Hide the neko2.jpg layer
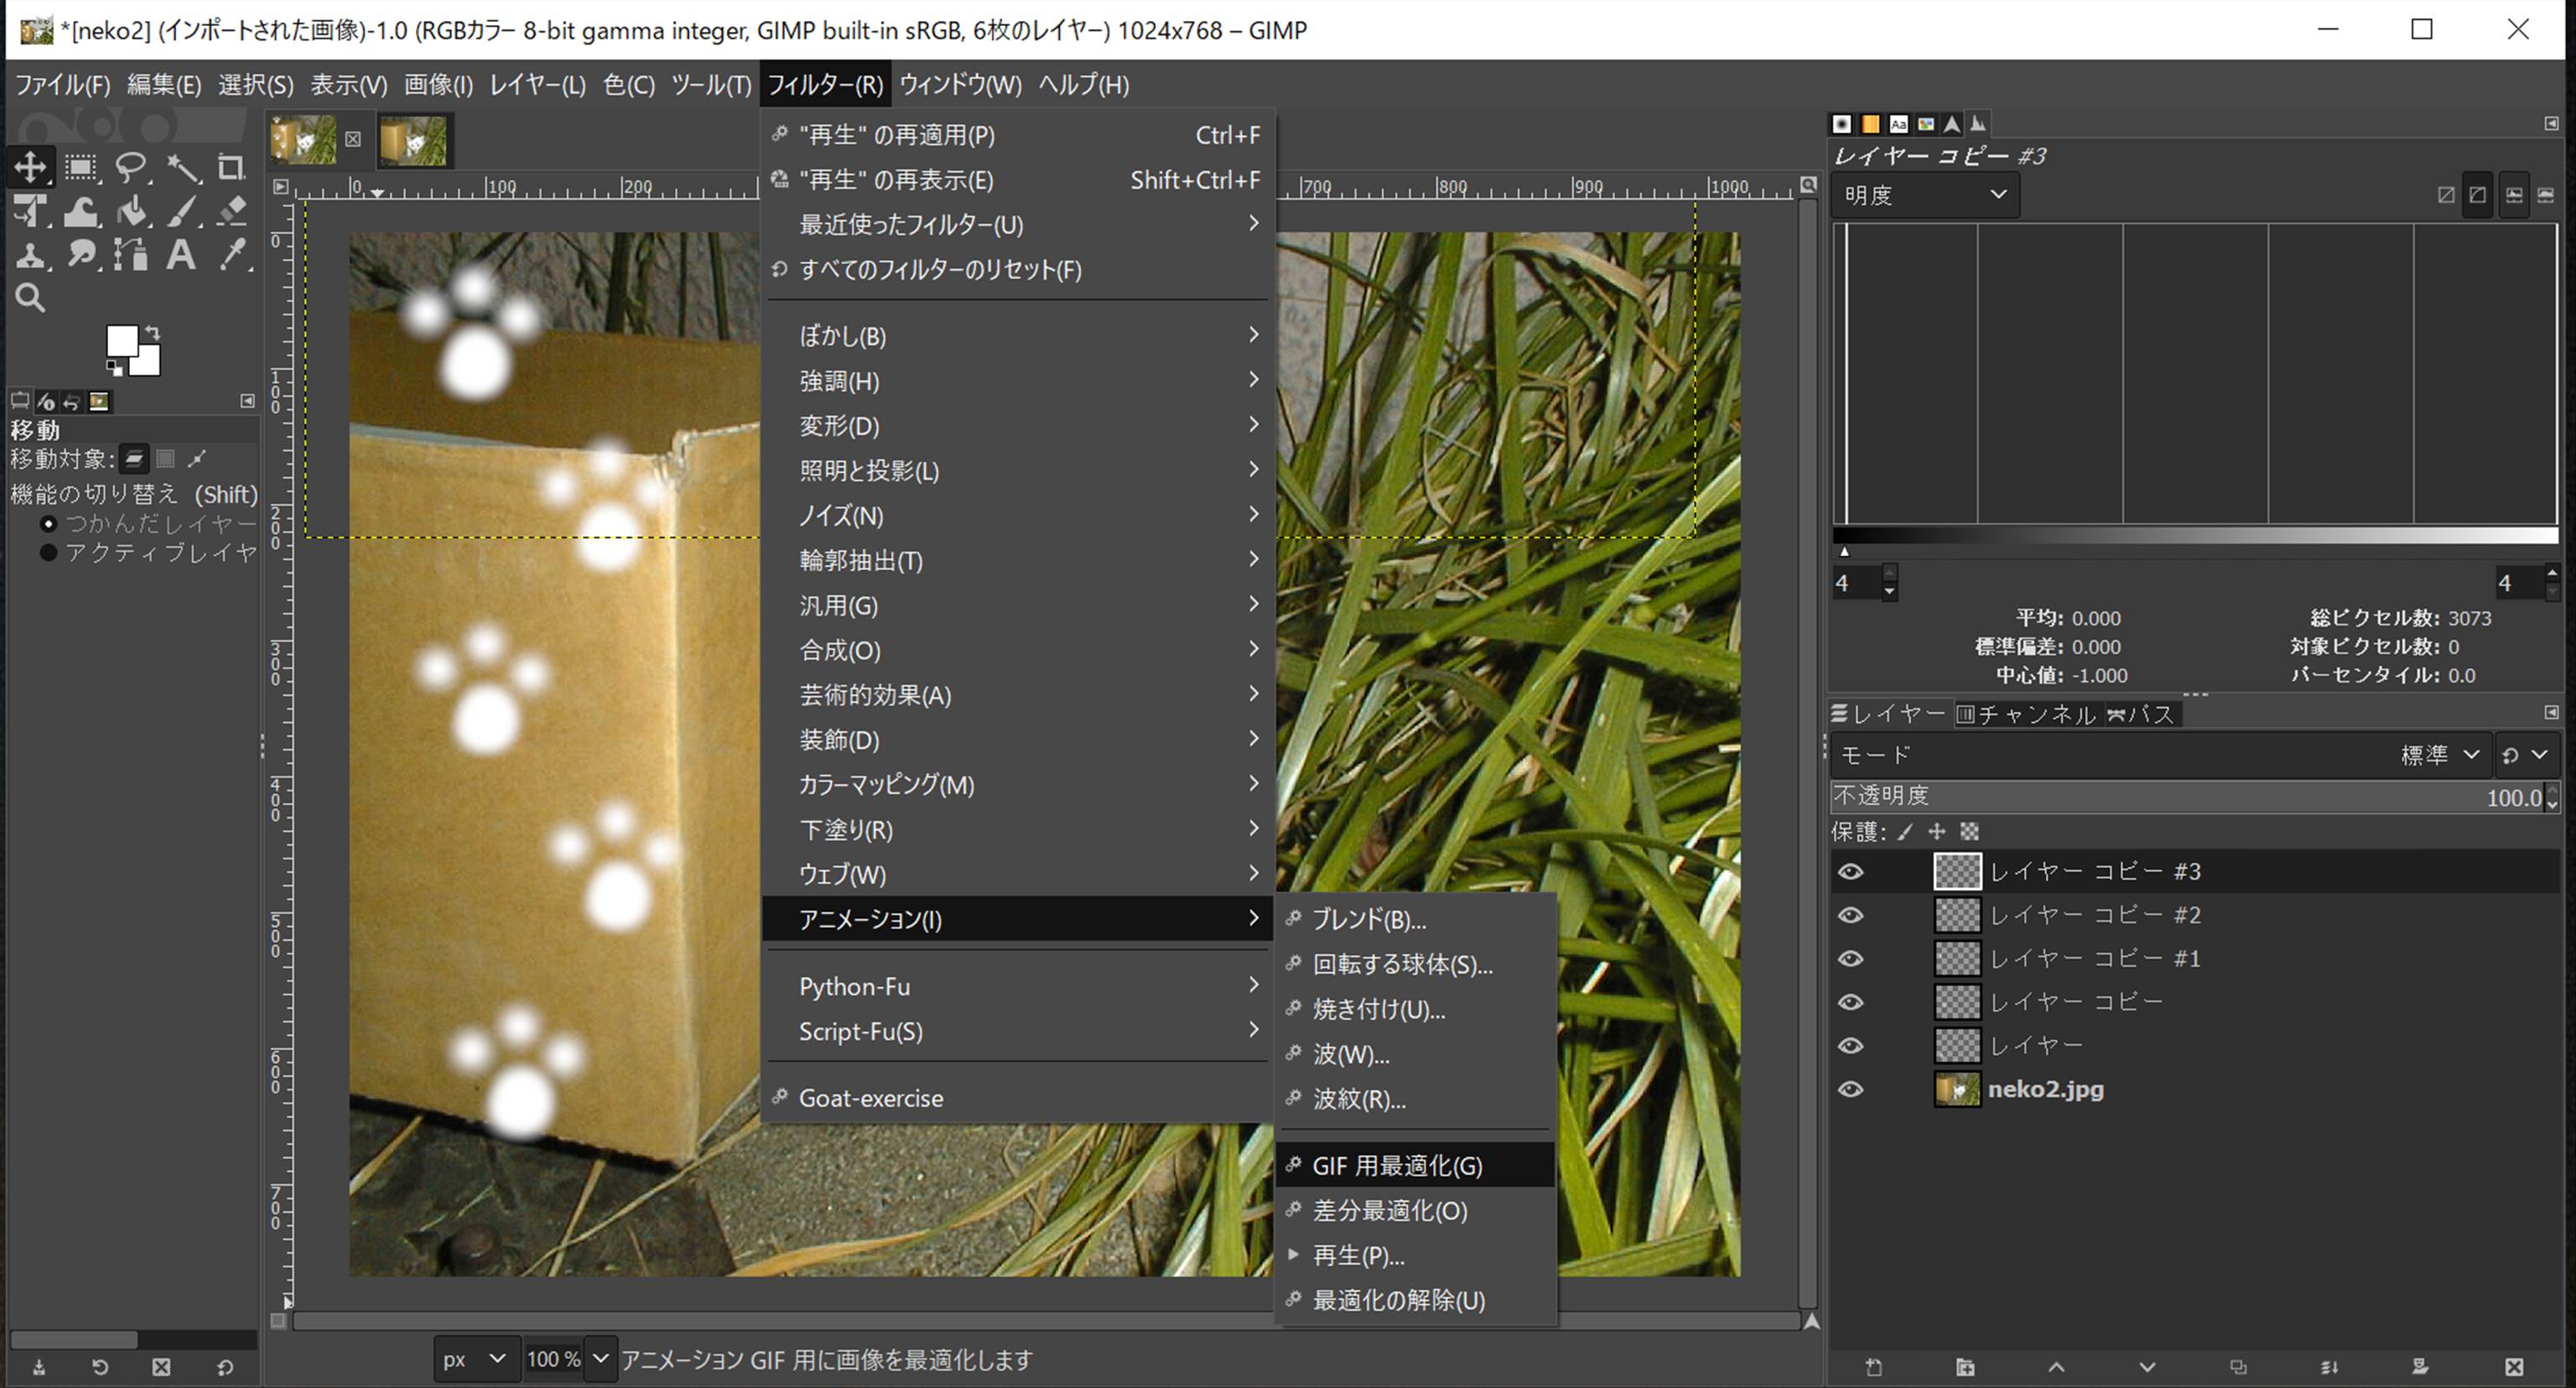 tap(1851, 1089)
